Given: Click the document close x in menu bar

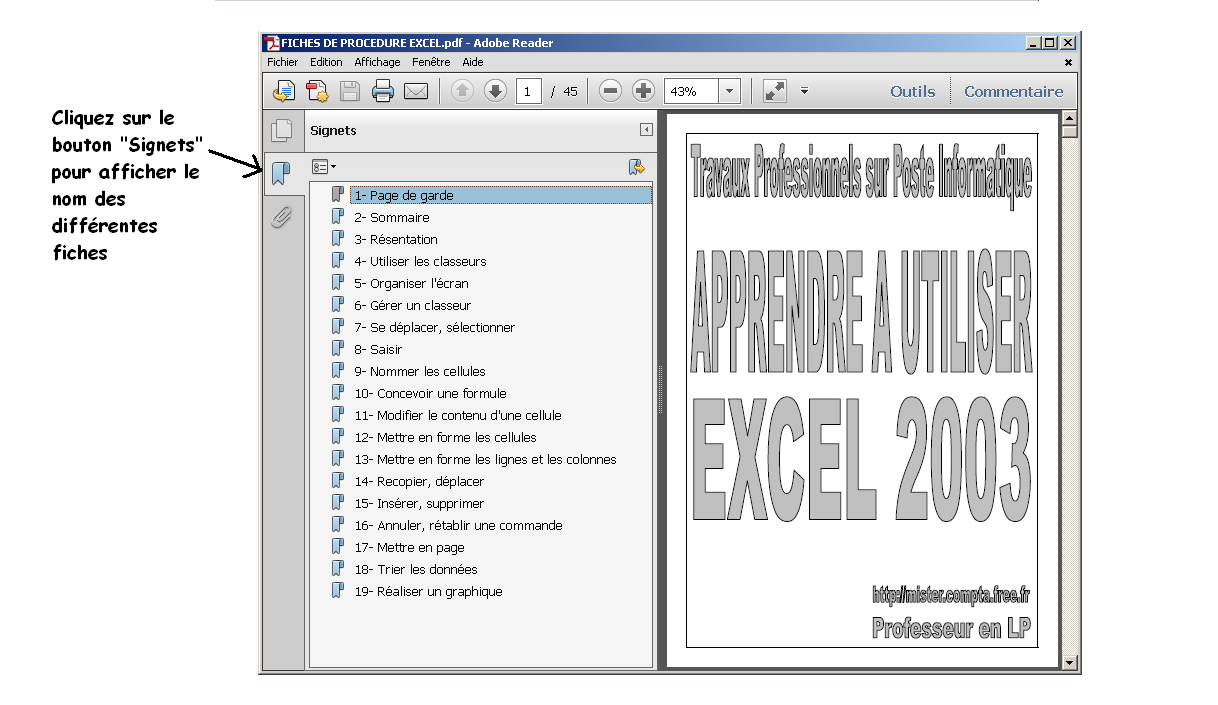Looking at the screenshot, I should click(x=1068, y=62).
